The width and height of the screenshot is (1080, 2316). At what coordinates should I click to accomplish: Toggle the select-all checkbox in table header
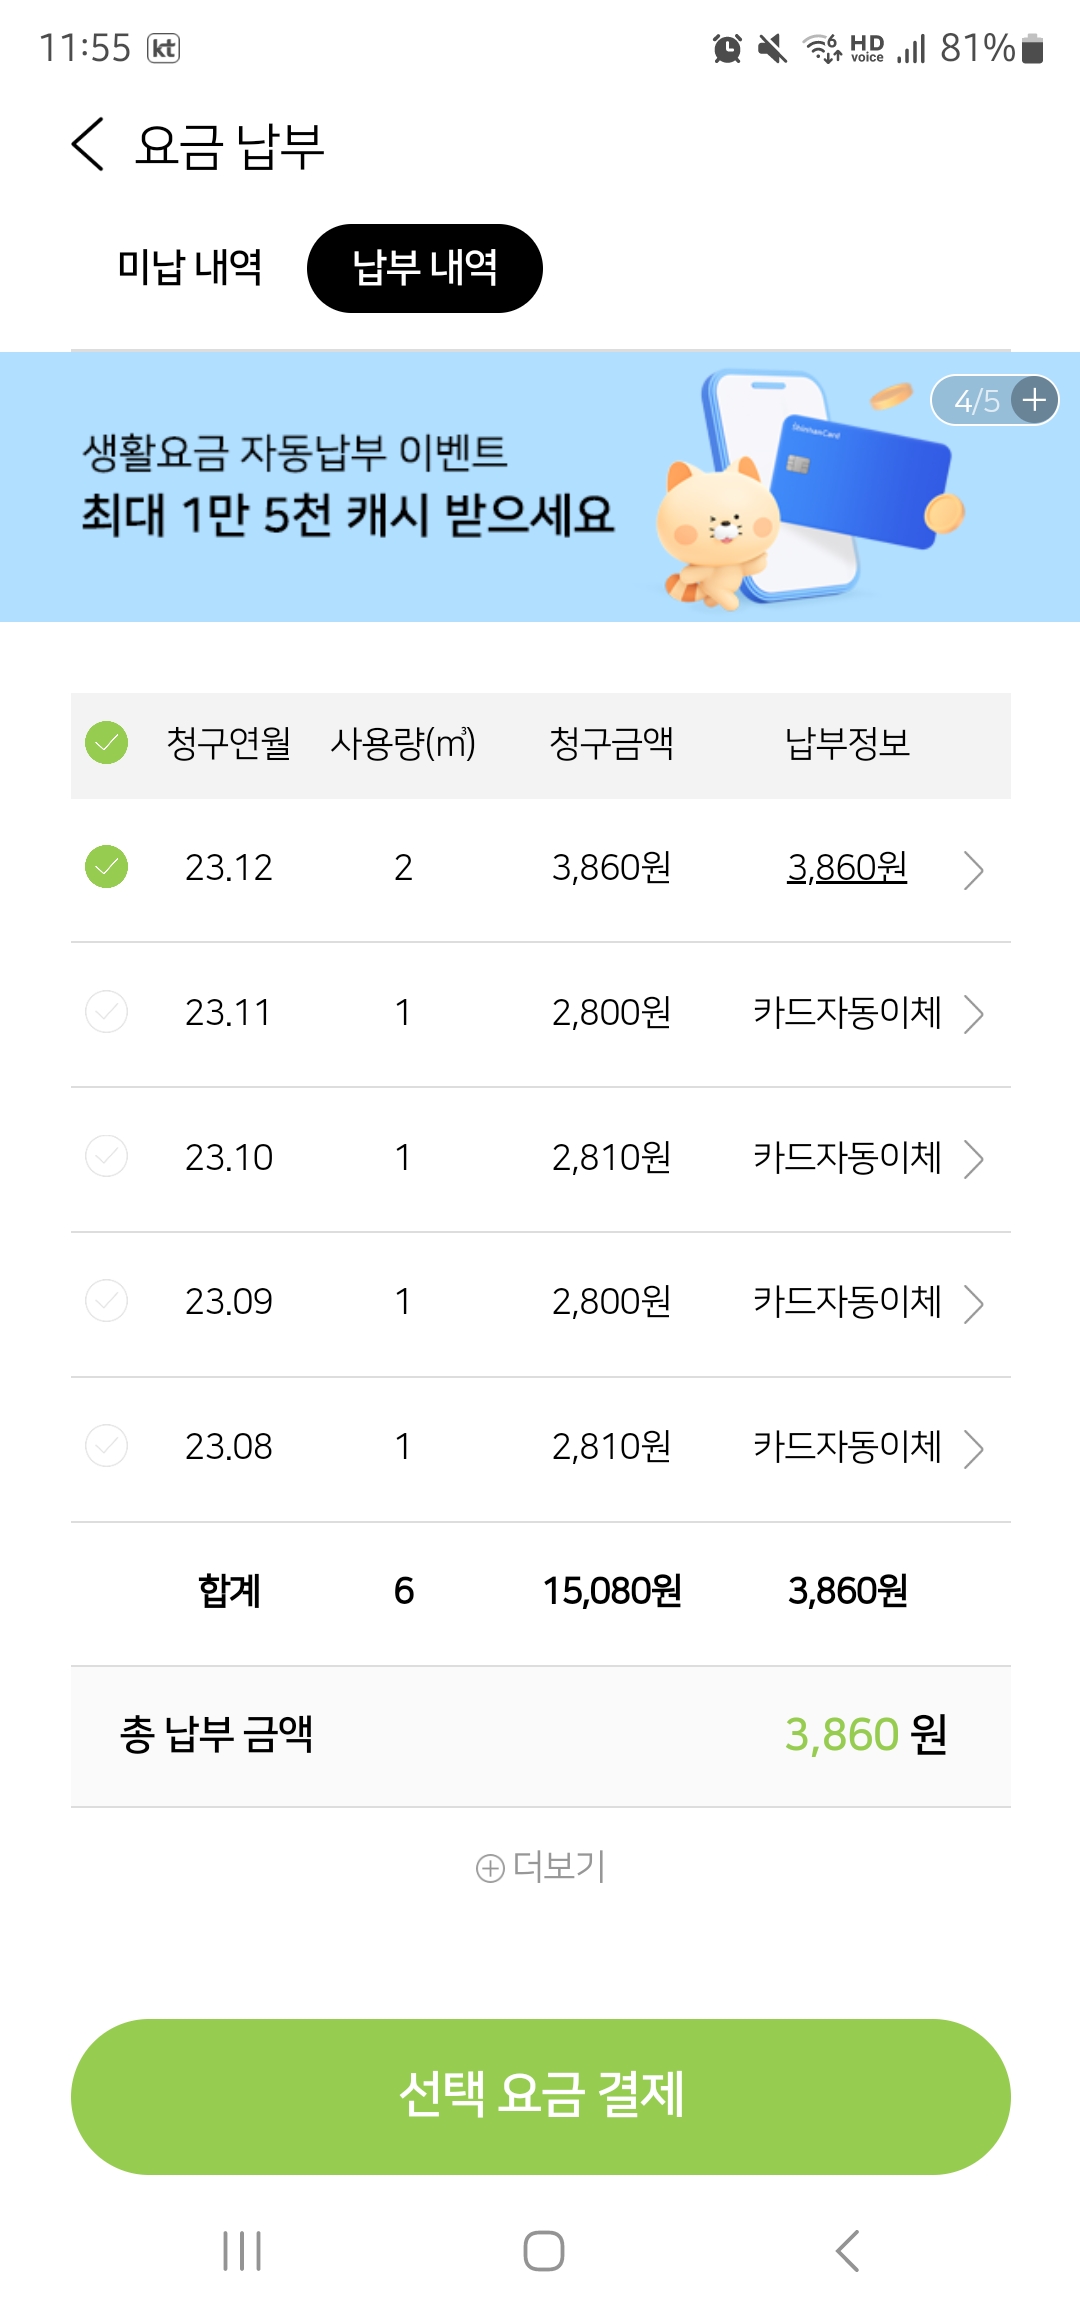click(x=107, y=743)
